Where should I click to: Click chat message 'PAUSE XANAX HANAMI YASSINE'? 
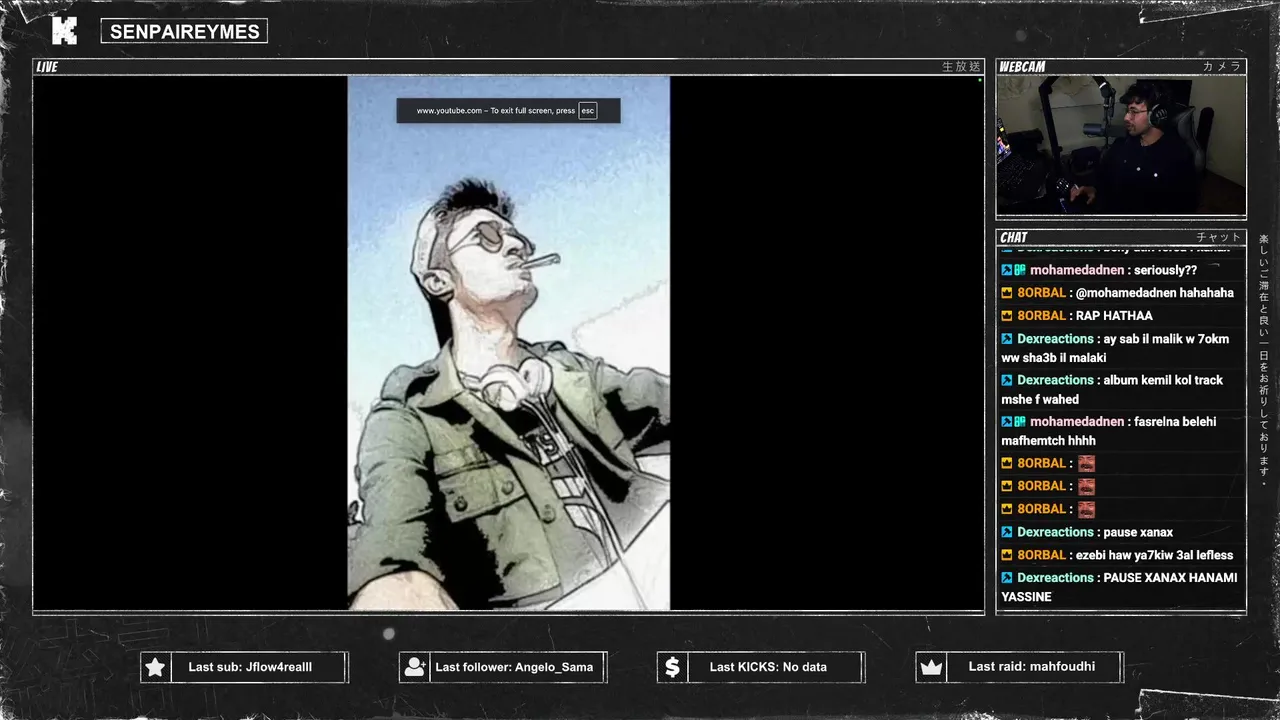[x=1119, y=587]
